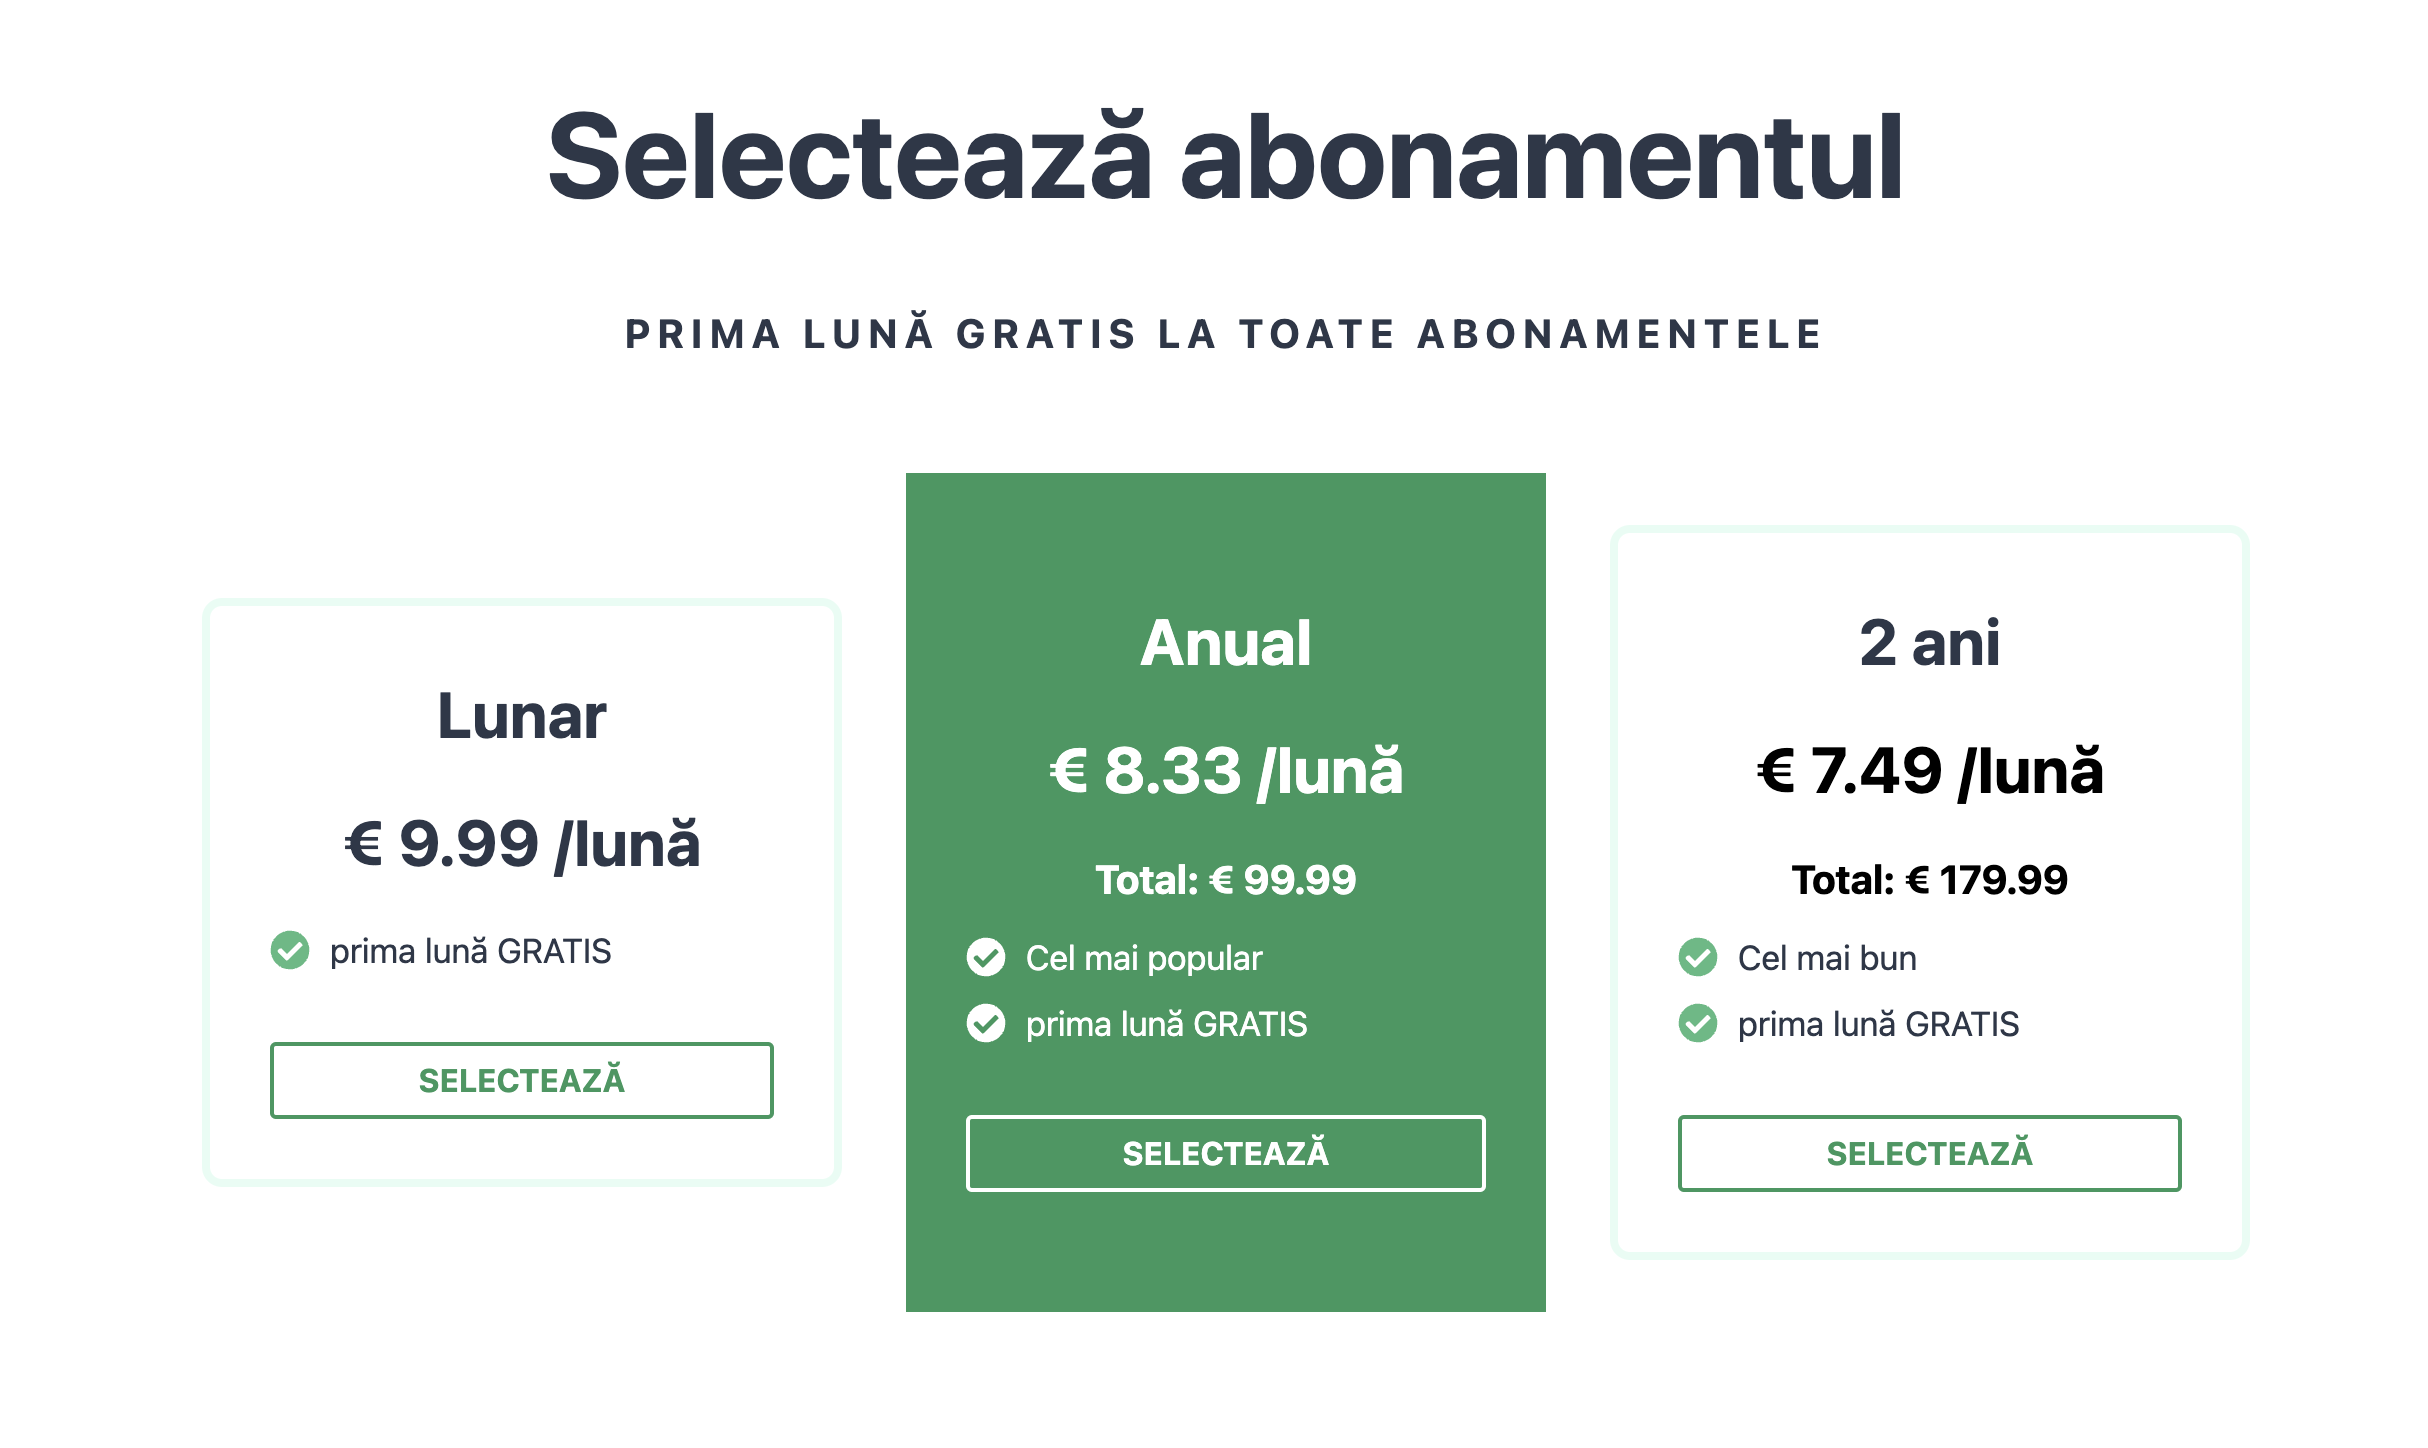This screenshot has width=2428, height=1448.
Task: Click the € 7.49 /lună price label
Action: pos(1929,770)
